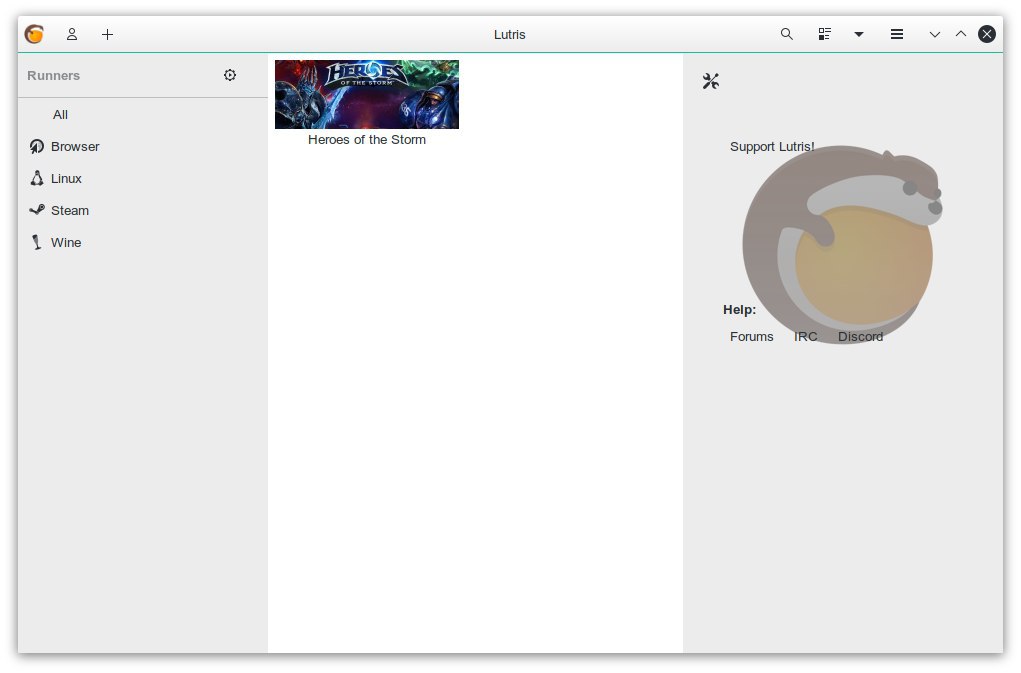Open system preferences tools icon
This screenshot has width=1021, height=673.
click(x=710, y=81)
